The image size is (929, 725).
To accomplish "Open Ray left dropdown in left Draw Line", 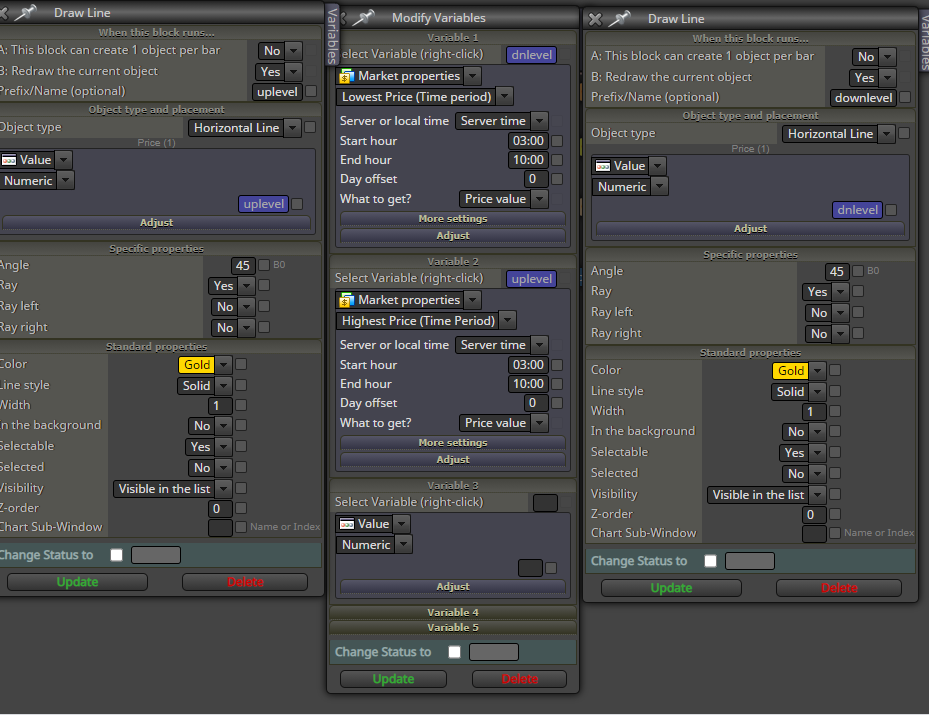I will coord(233,306).
